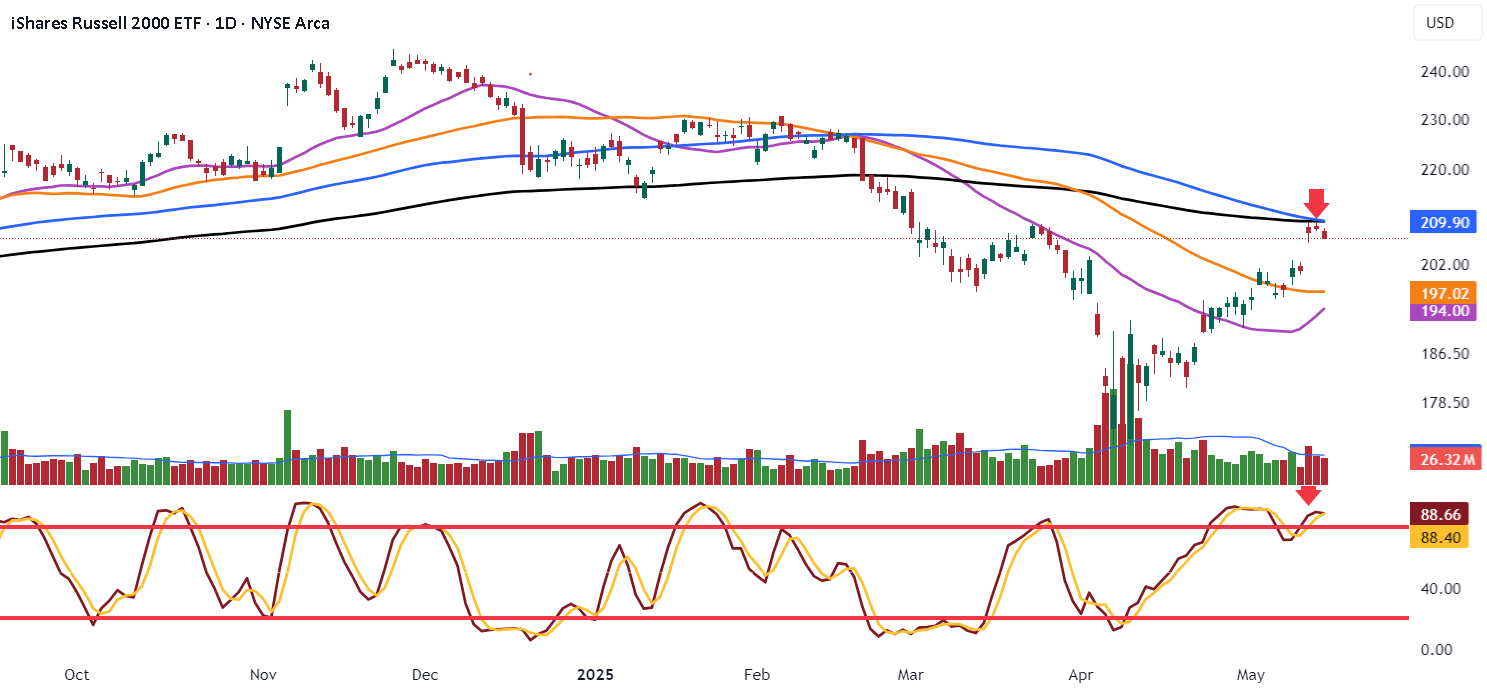1487x693 pixels.
Task: Click the iShares Russell 2000 ETF chart title
Action: (170, 22)
